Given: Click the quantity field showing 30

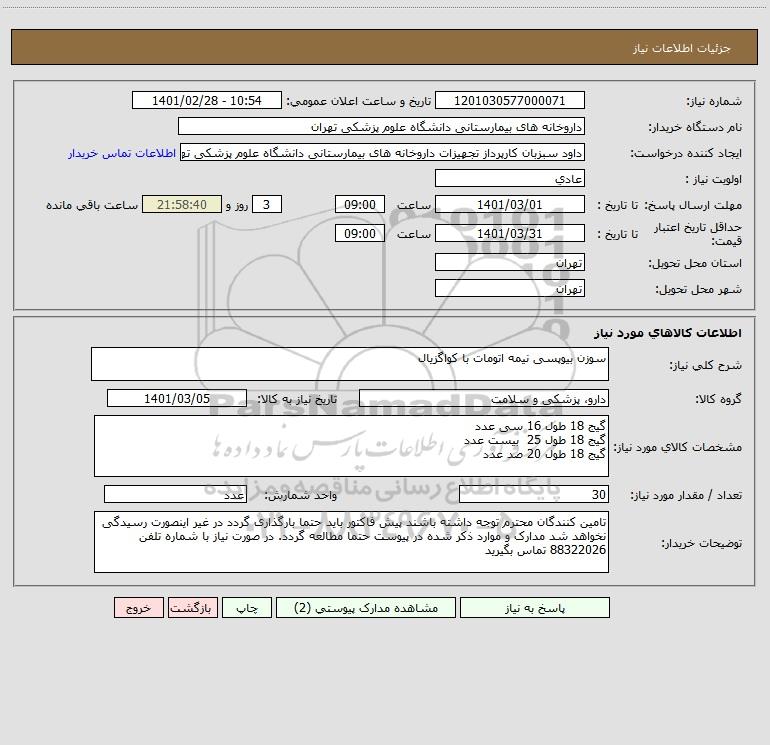Looking at the screenshot, I should [534, 494].
